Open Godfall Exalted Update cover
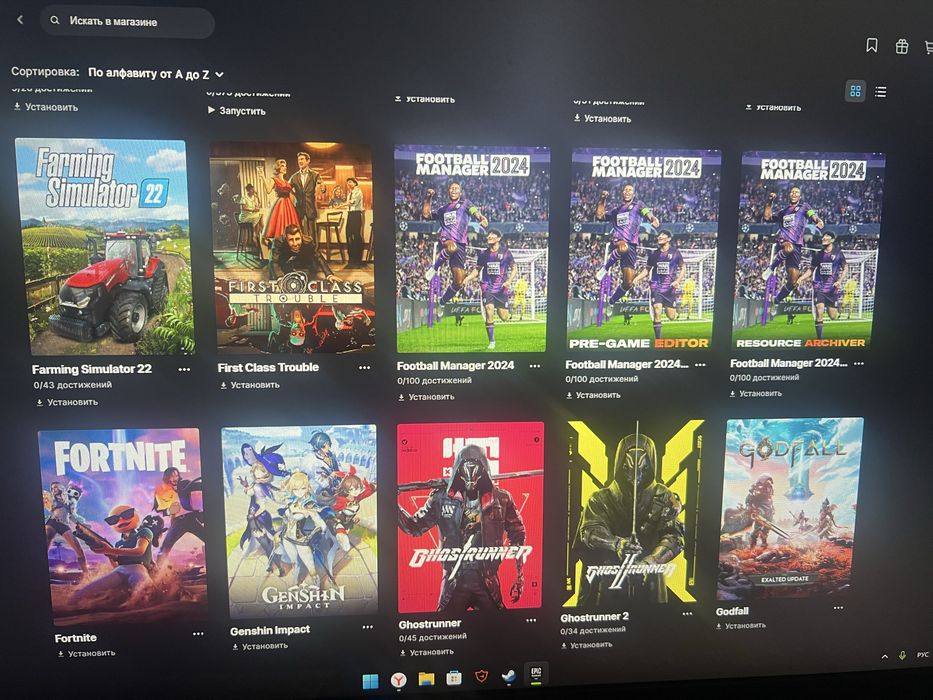 click(x=790, y=509)
